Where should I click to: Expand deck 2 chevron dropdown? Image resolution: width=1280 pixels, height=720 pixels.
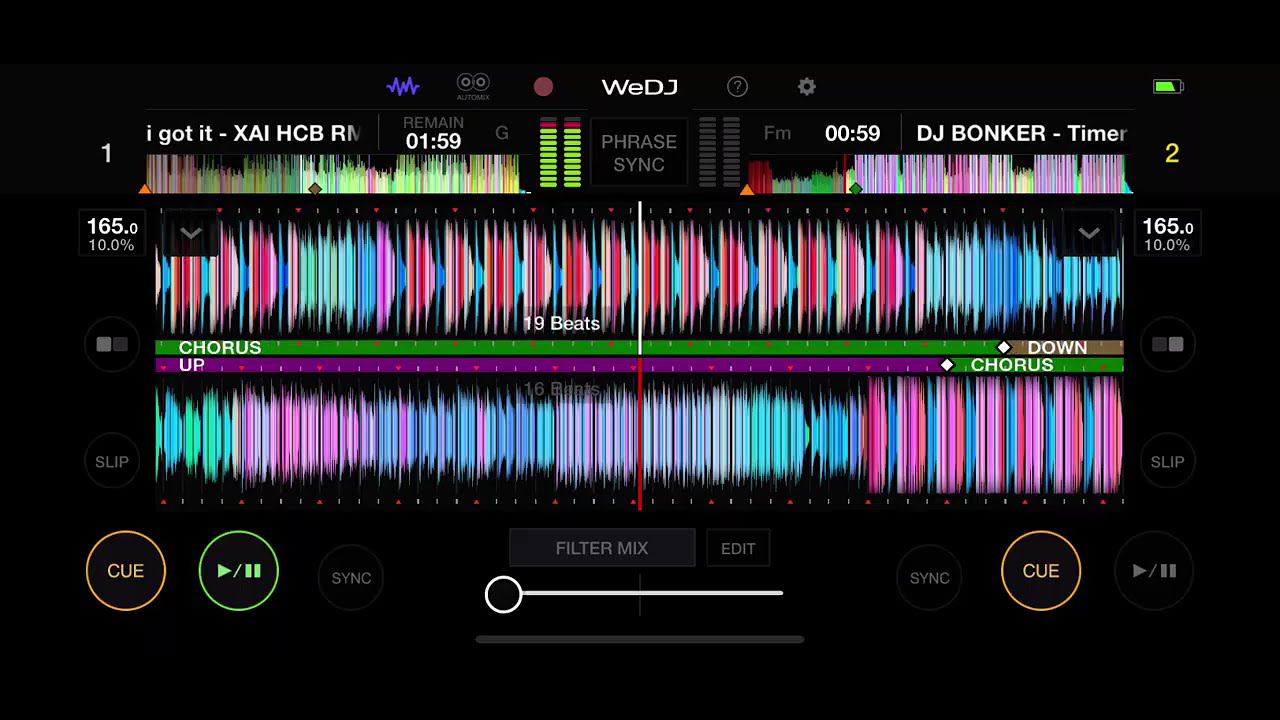pyautogui.click(x=1089, y=234)
